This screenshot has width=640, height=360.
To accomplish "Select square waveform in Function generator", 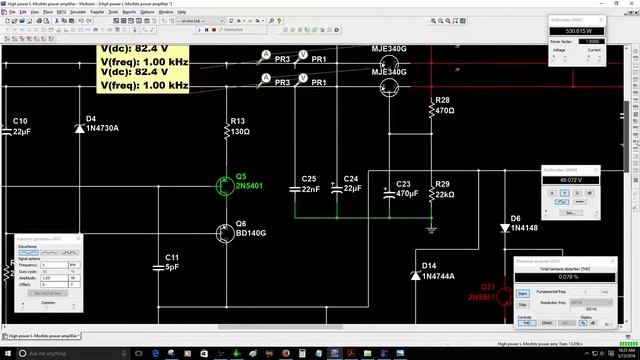I will (69, 253).
